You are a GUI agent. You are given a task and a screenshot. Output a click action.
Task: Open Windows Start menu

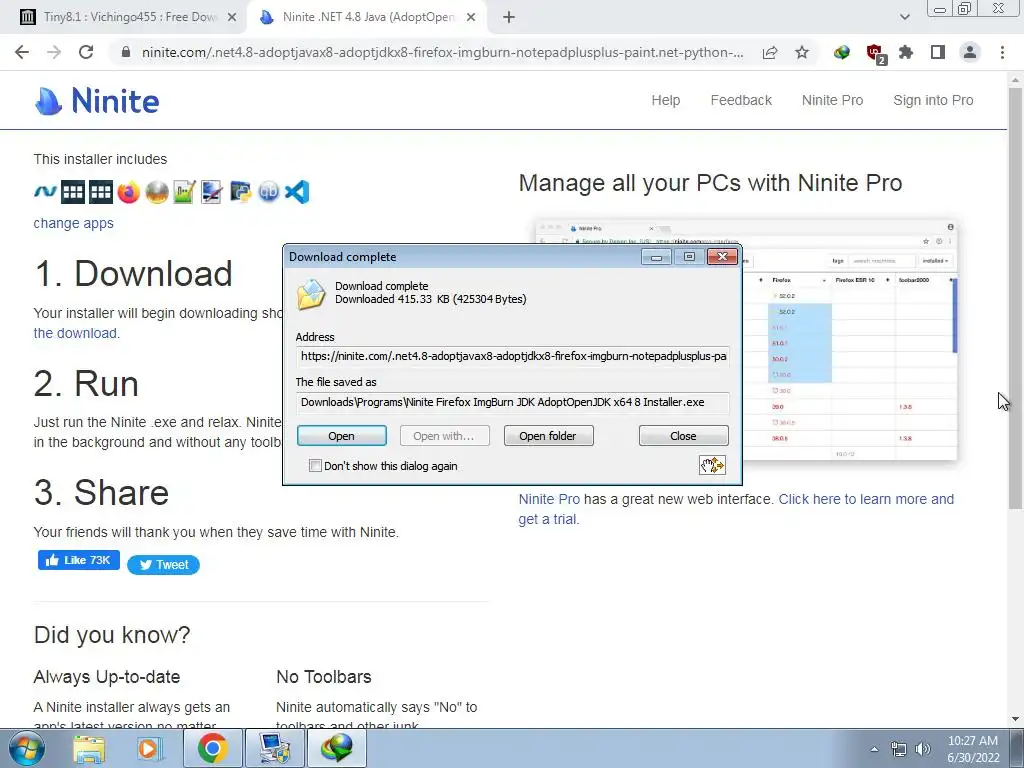click(27, 748)
